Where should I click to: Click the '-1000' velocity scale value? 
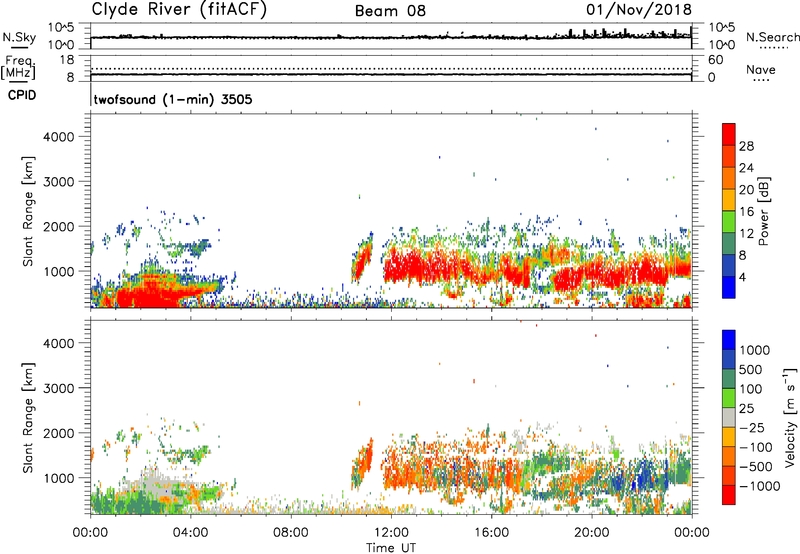[x=759, y=486]
